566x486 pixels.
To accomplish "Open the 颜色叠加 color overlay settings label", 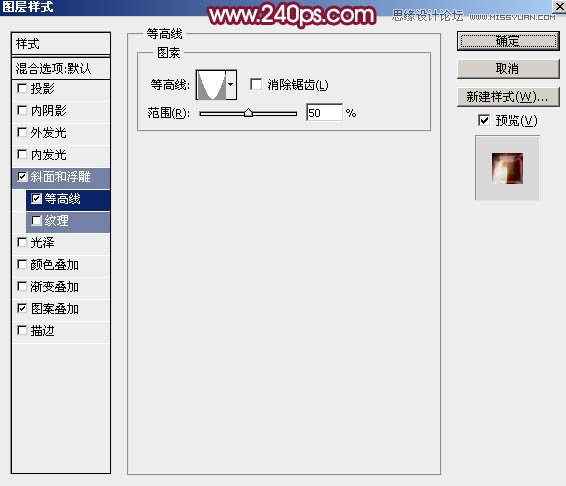I will coord(55,265).
